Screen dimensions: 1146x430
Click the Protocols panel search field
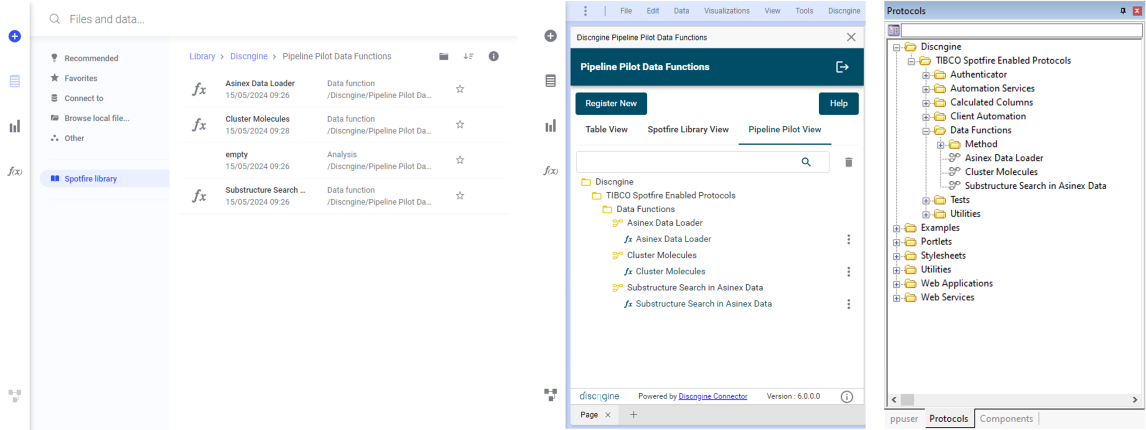coord(1020,31)
